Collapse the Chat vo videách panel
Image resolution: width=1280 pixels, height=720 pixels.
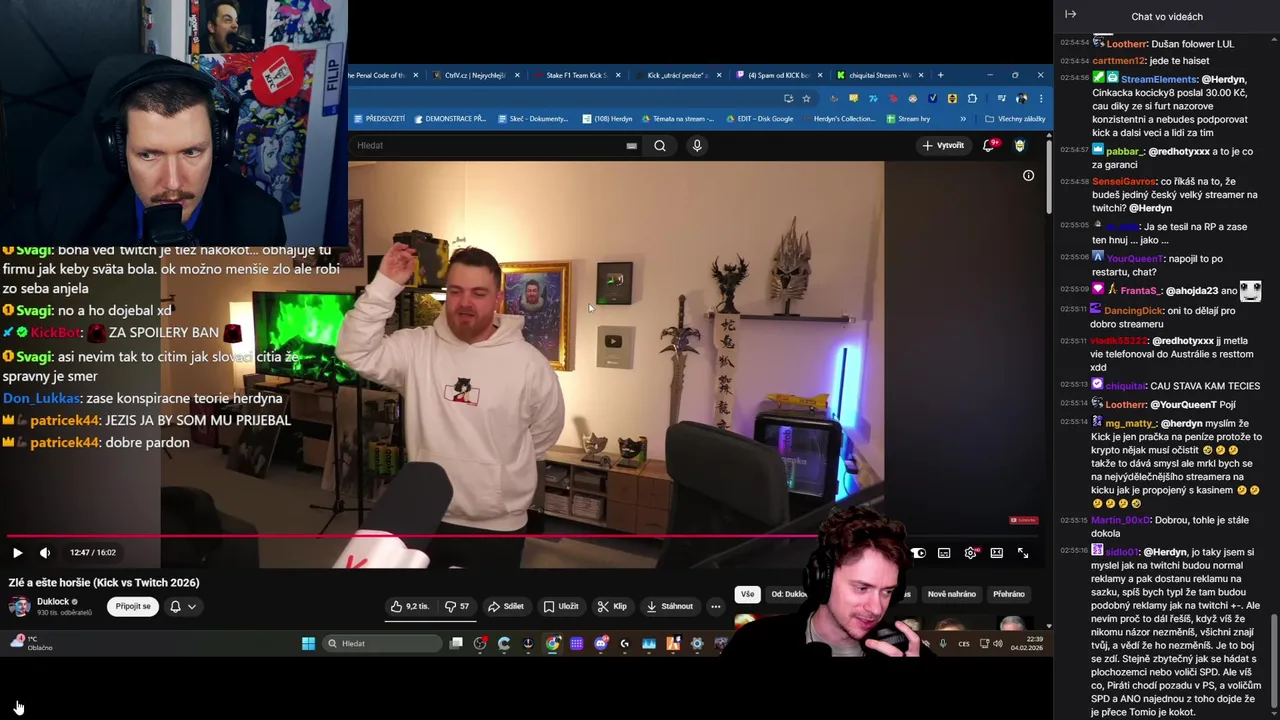pos(1070,14)
